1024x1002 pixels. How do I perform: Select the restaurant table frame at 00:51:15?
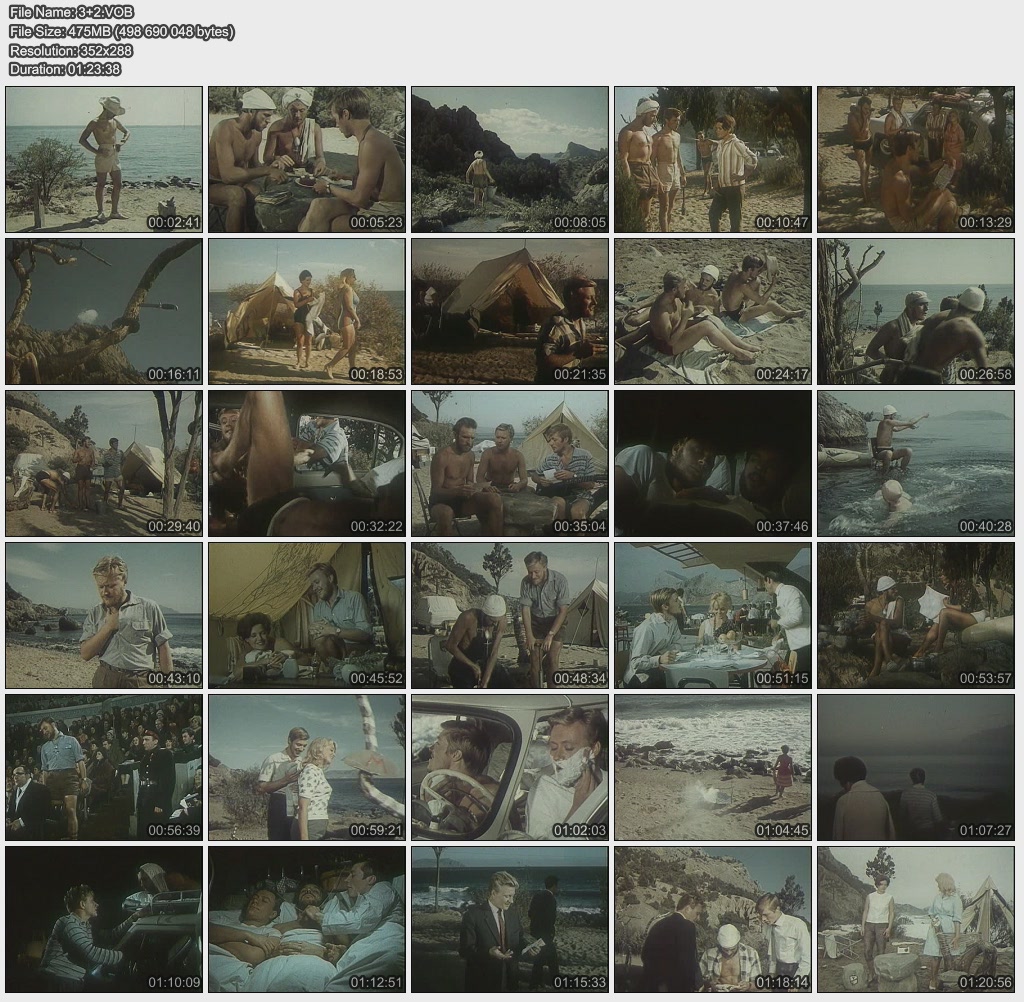[713, 616]
